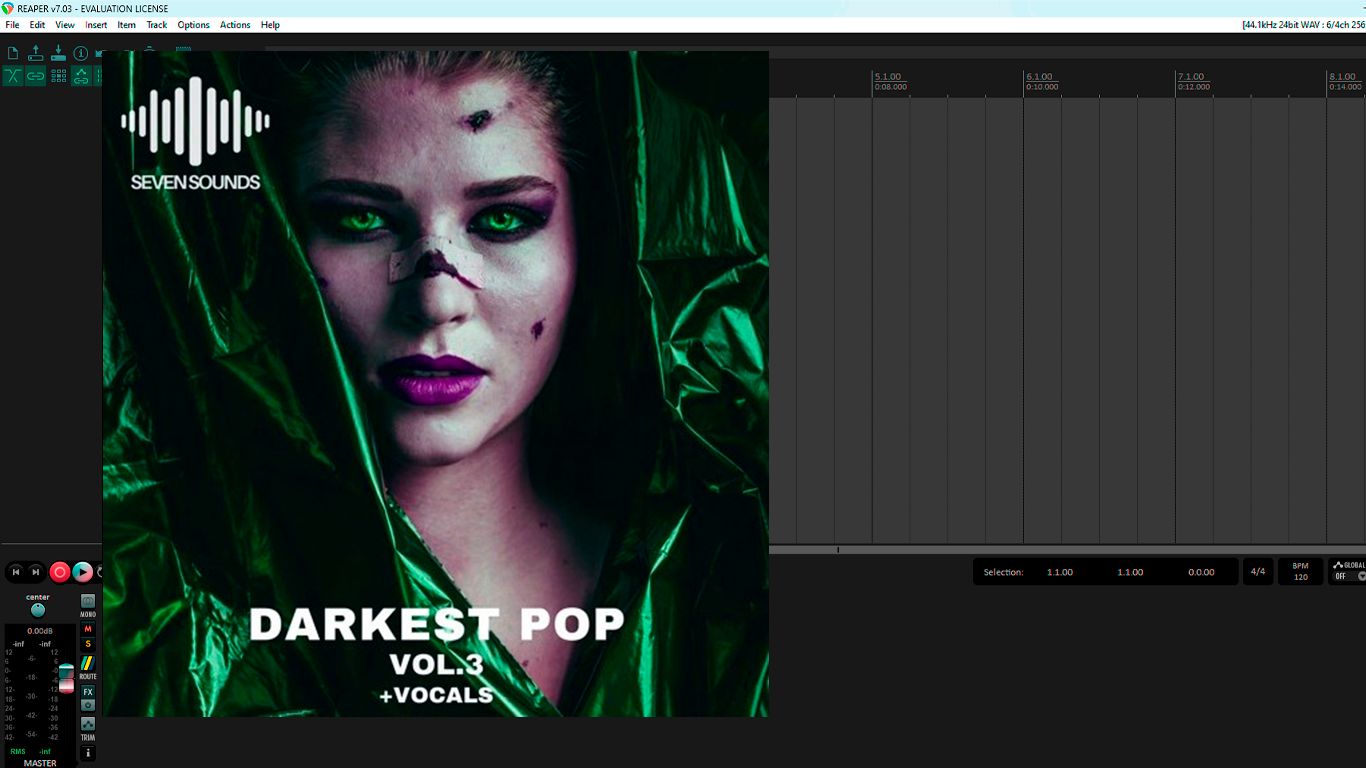The height and width of the screenshot is (768, 1366).
Task: Toggle the master Mono button
Action: click(88, 602)
